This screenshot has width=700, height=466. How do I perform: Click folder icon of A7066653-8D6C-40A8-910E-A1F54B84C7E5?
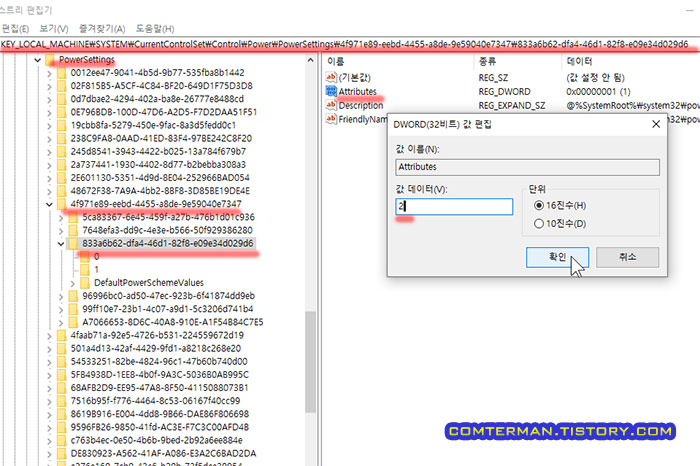[x=73, y=322]
